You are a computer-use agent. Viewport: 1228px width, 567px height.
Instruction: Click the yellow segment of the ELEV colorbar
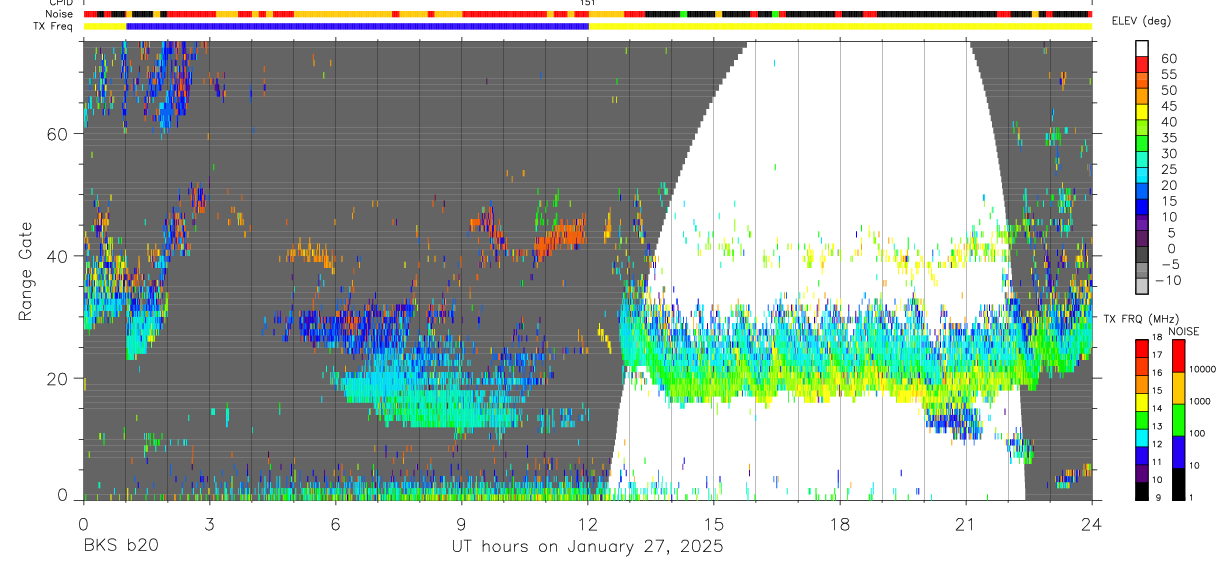click(x=1142, y=112)
